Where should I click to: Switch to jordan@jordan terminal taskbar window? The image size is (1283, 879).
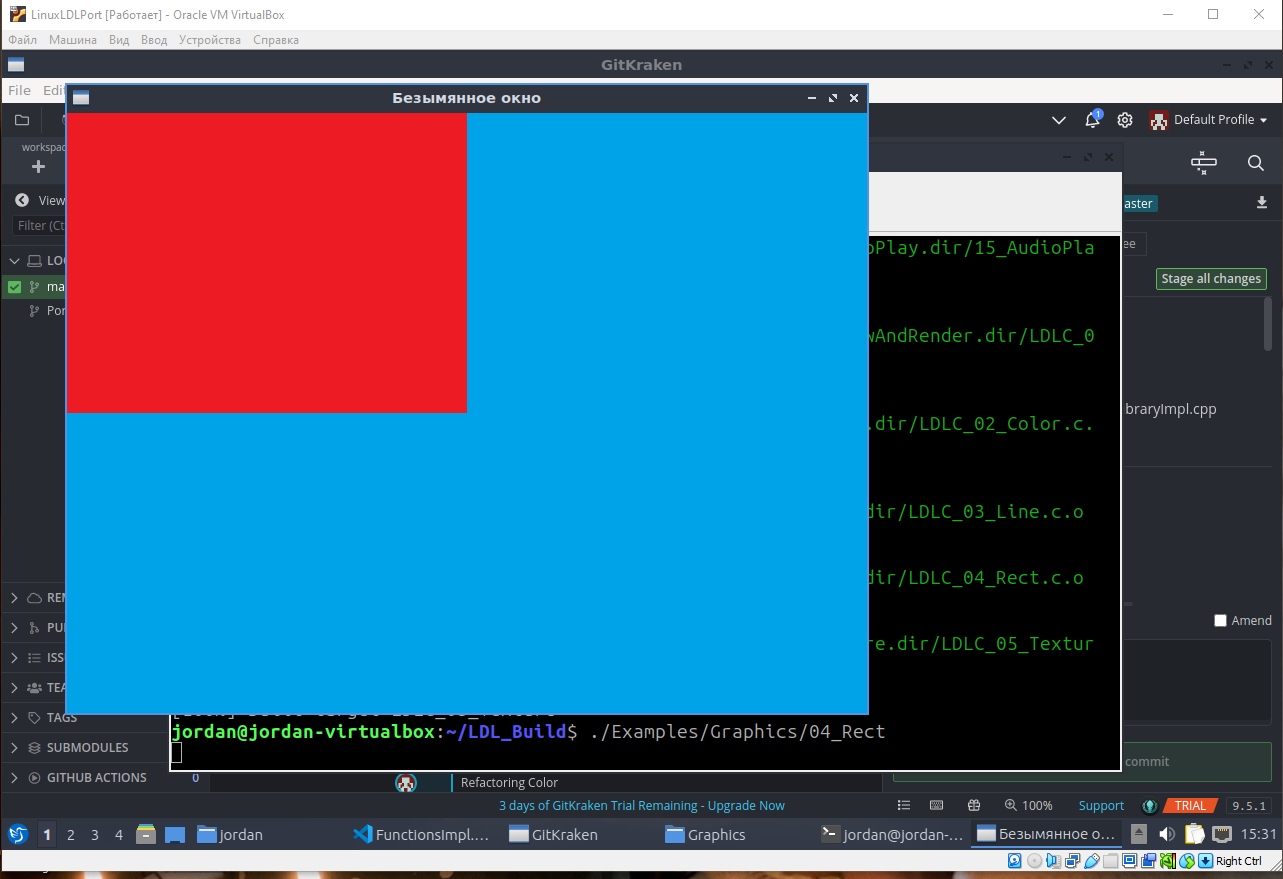[892, 834]
